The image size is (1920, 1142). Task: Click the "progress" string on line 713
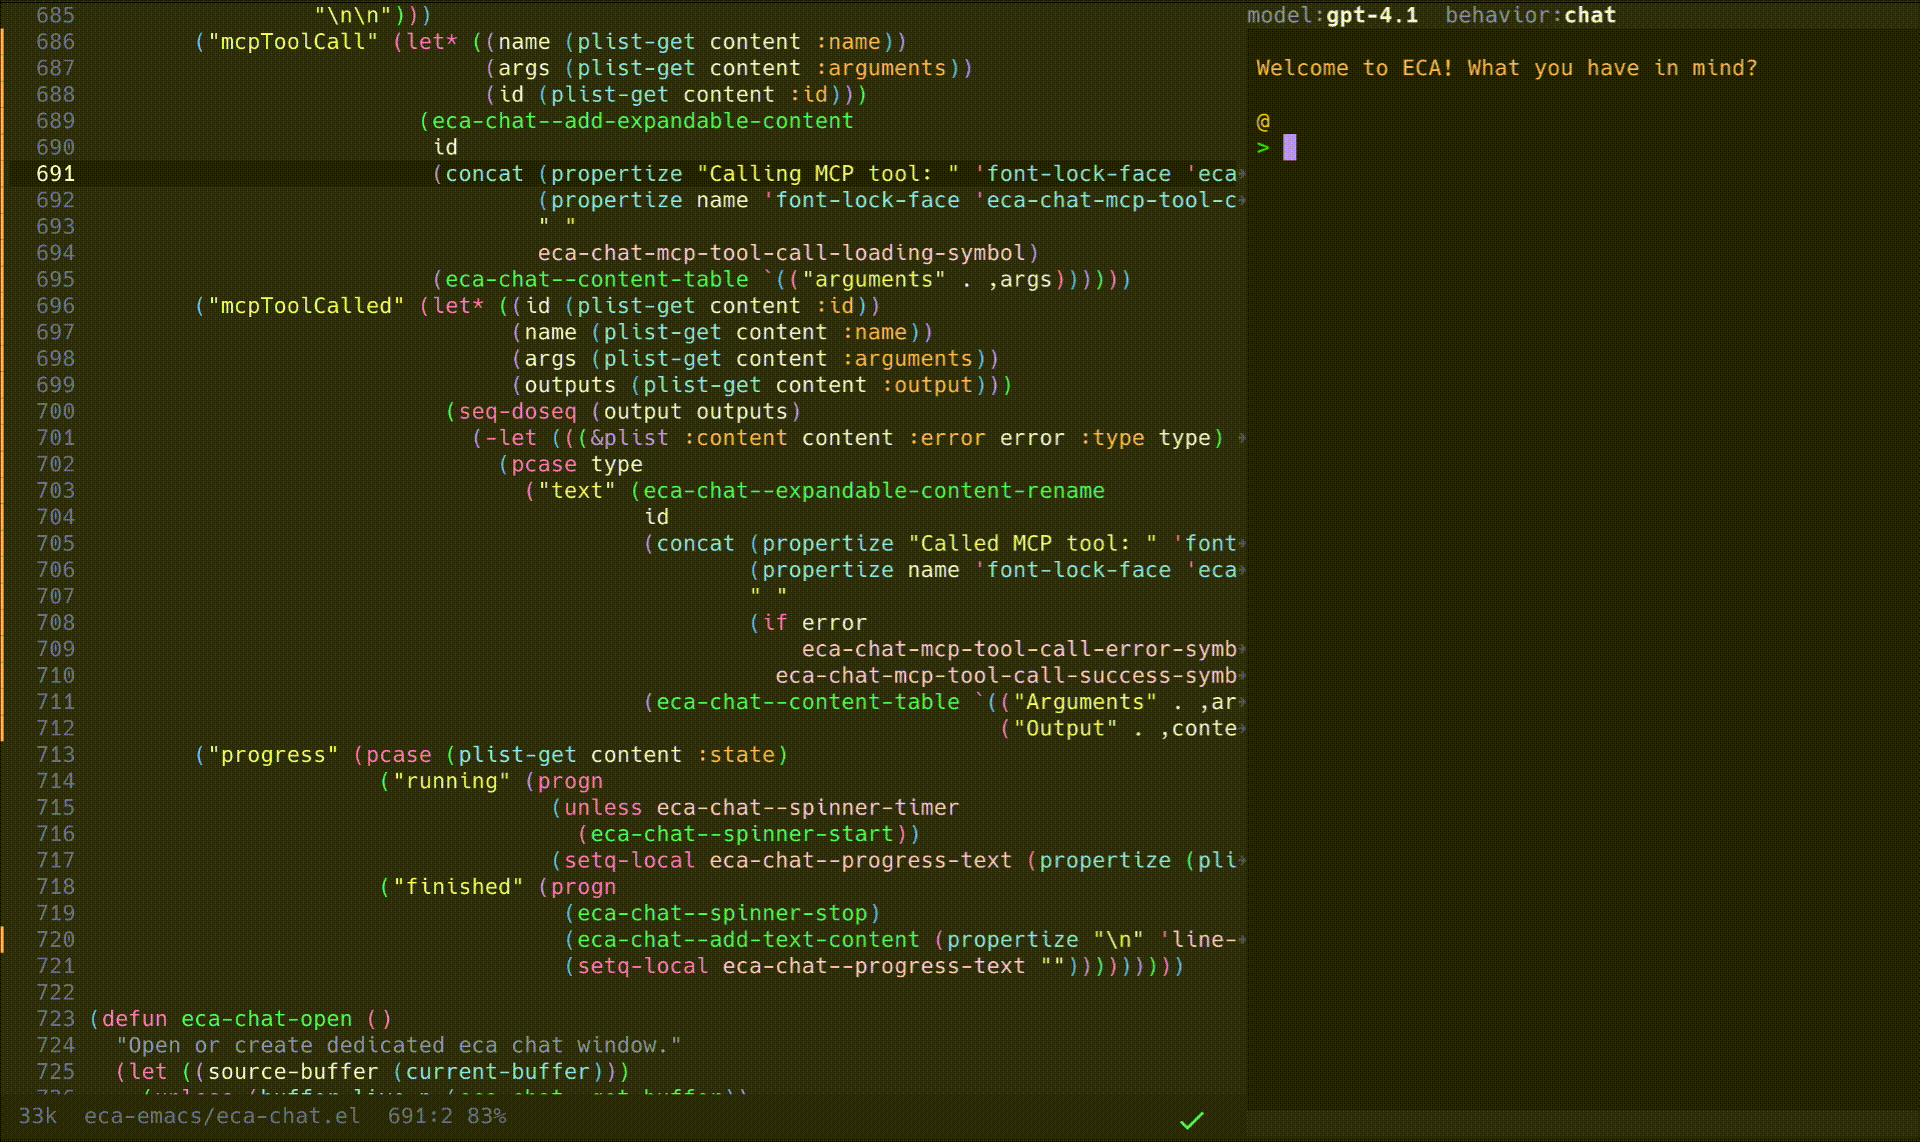click(x=273, y=755)
